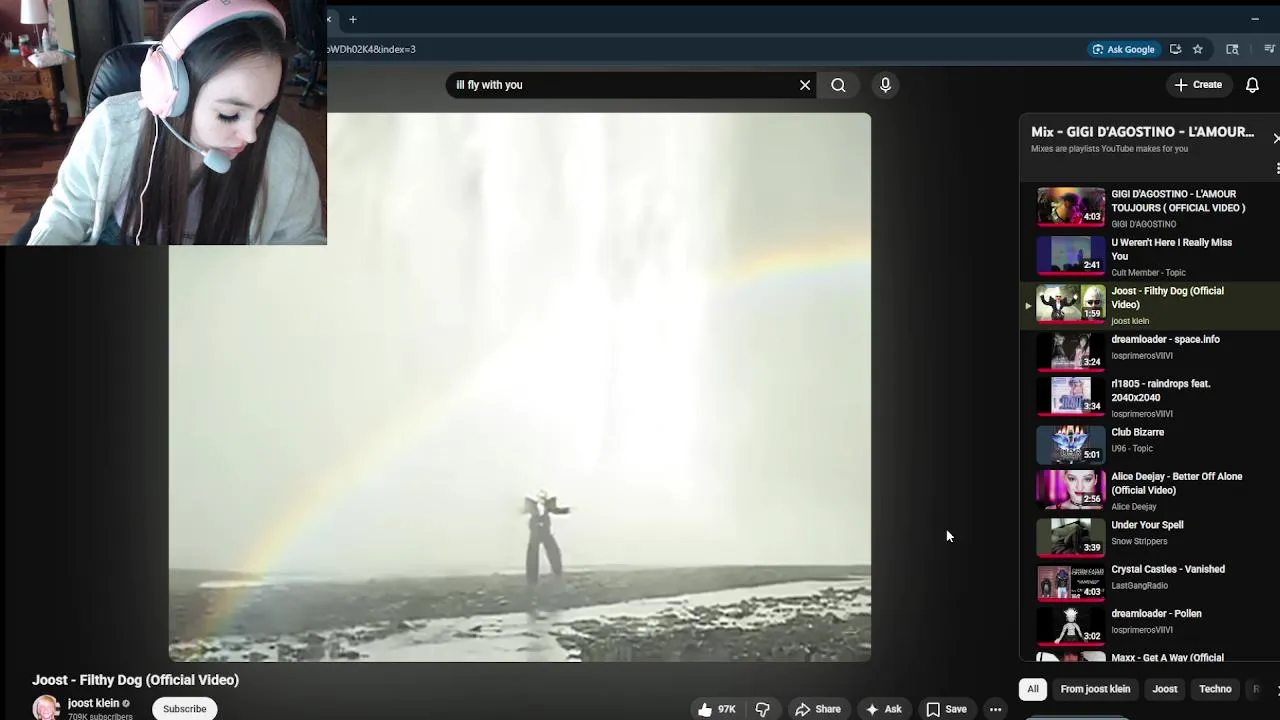This screenshot has height=720, width=1280.
Task: Play Alice Deejay - Better Off Alone
Action: tap(1150, 490)
